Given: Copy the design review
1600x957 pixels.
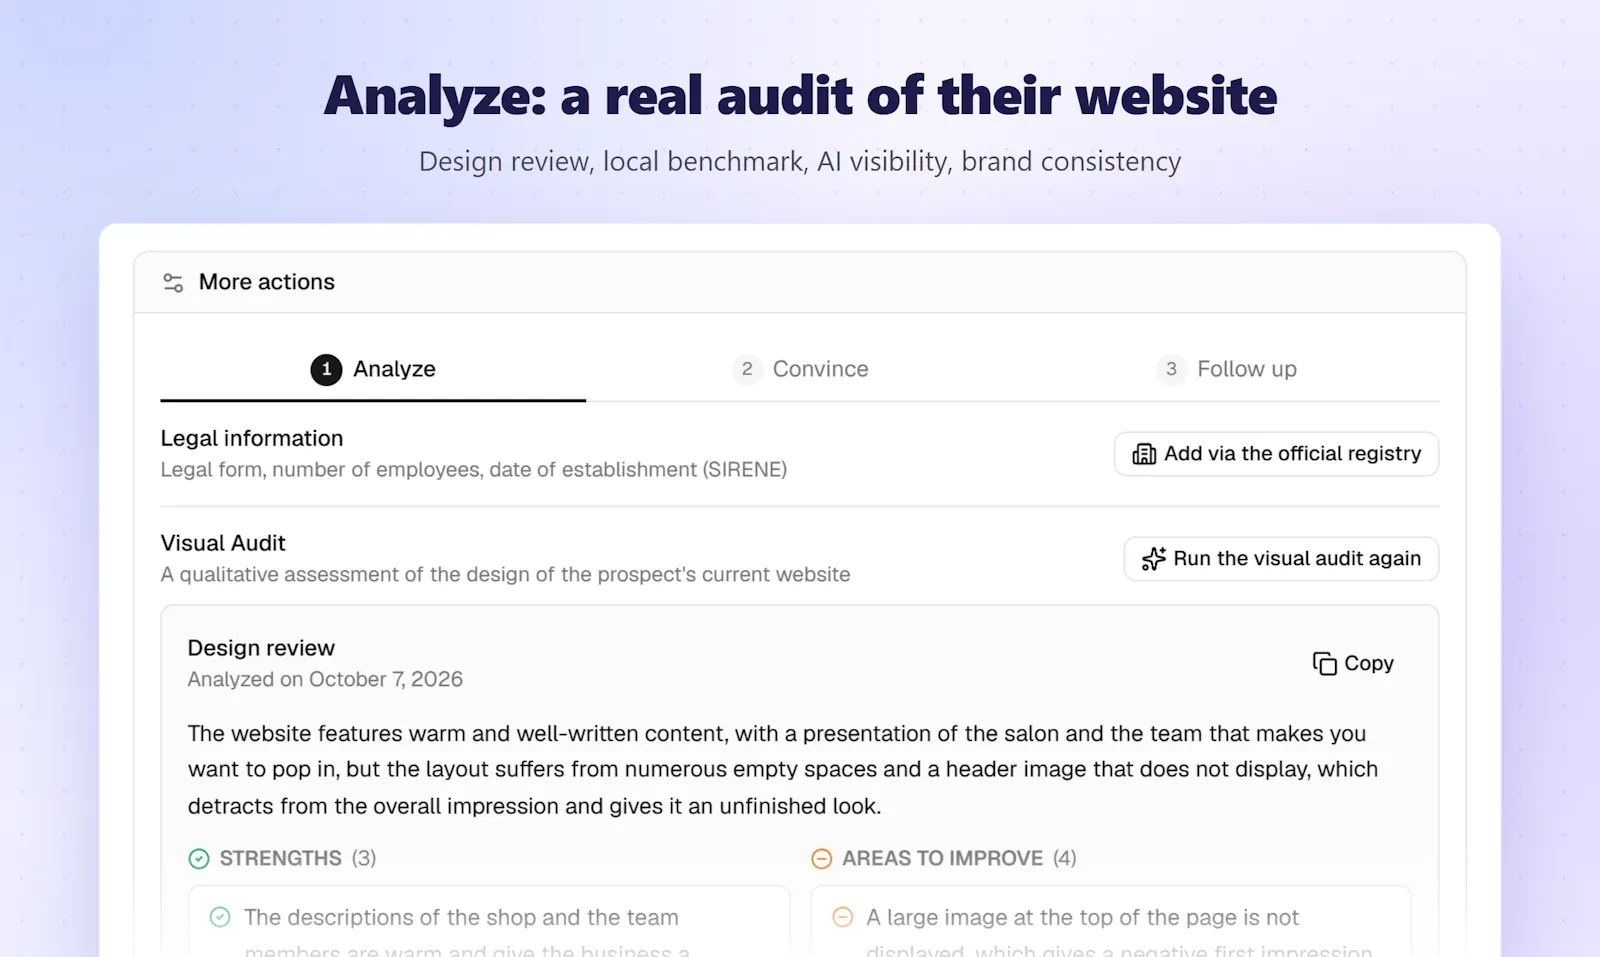Looking at the screenshot, I should pos(1353,663).
